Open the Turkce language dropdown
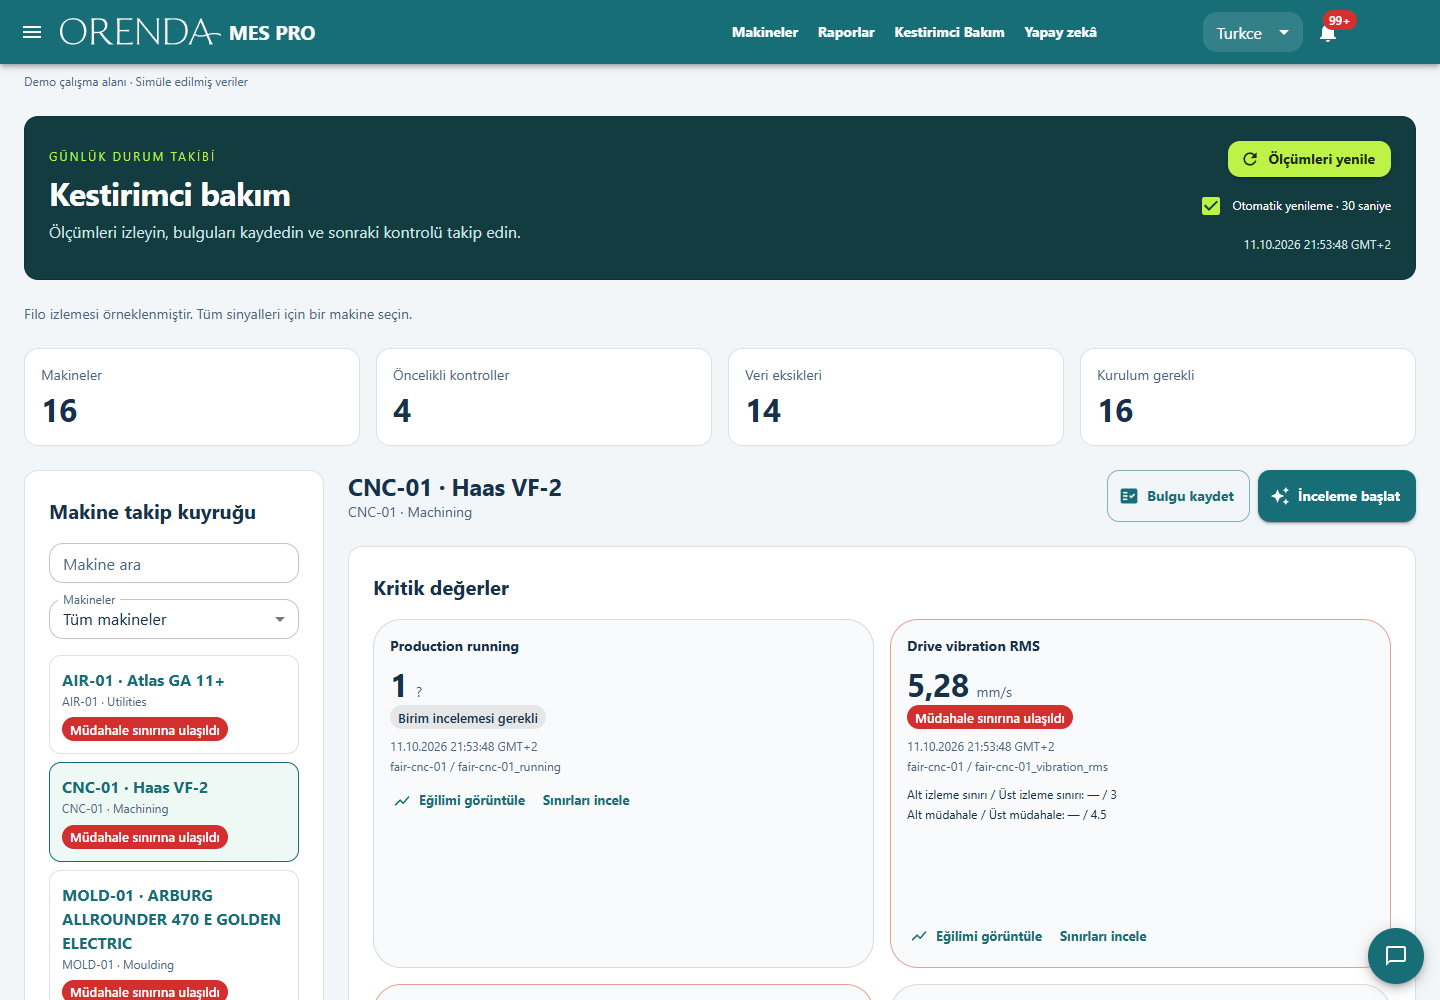1440x1000 pixels. [x=1252, y=33]
